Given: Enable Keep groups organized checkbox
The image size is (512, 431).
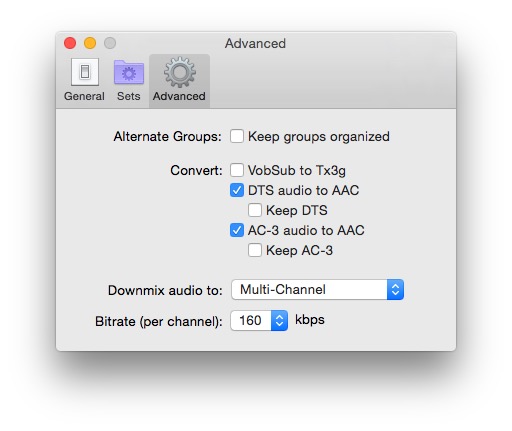Looking at the screenshot, I should [237, 136].
